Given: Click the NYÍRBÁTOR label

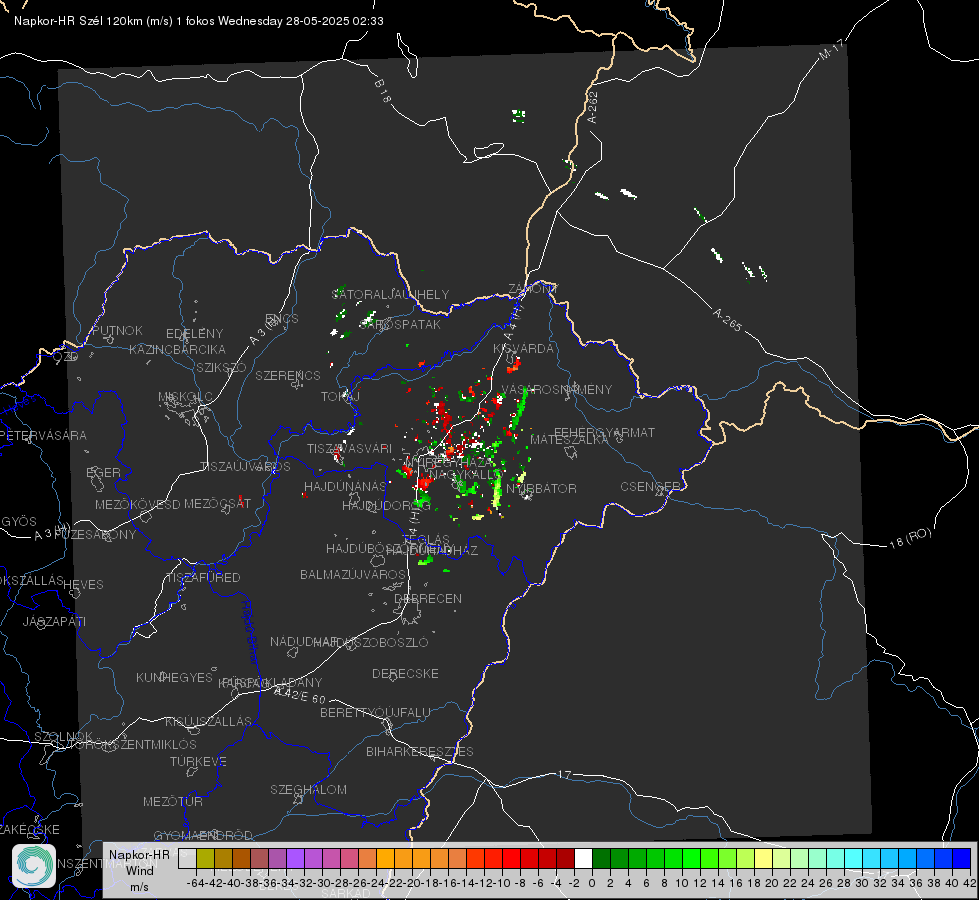Looking at the screenshot, I should [x=541, y=488].
